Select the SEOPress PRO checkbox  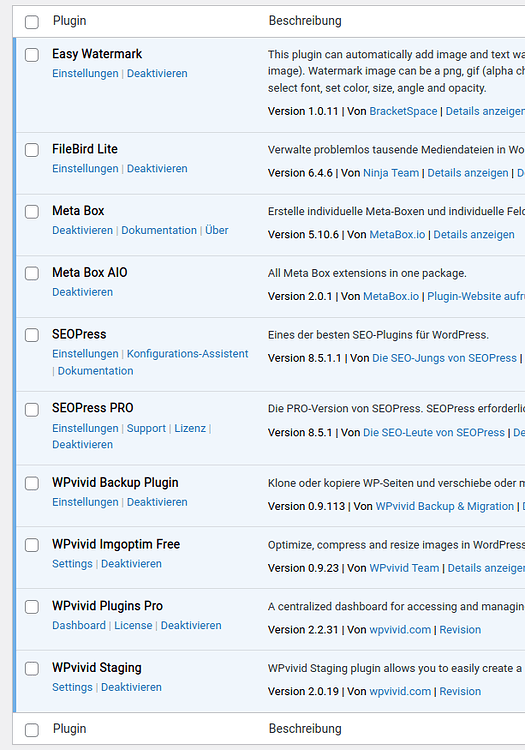(32, 409)
